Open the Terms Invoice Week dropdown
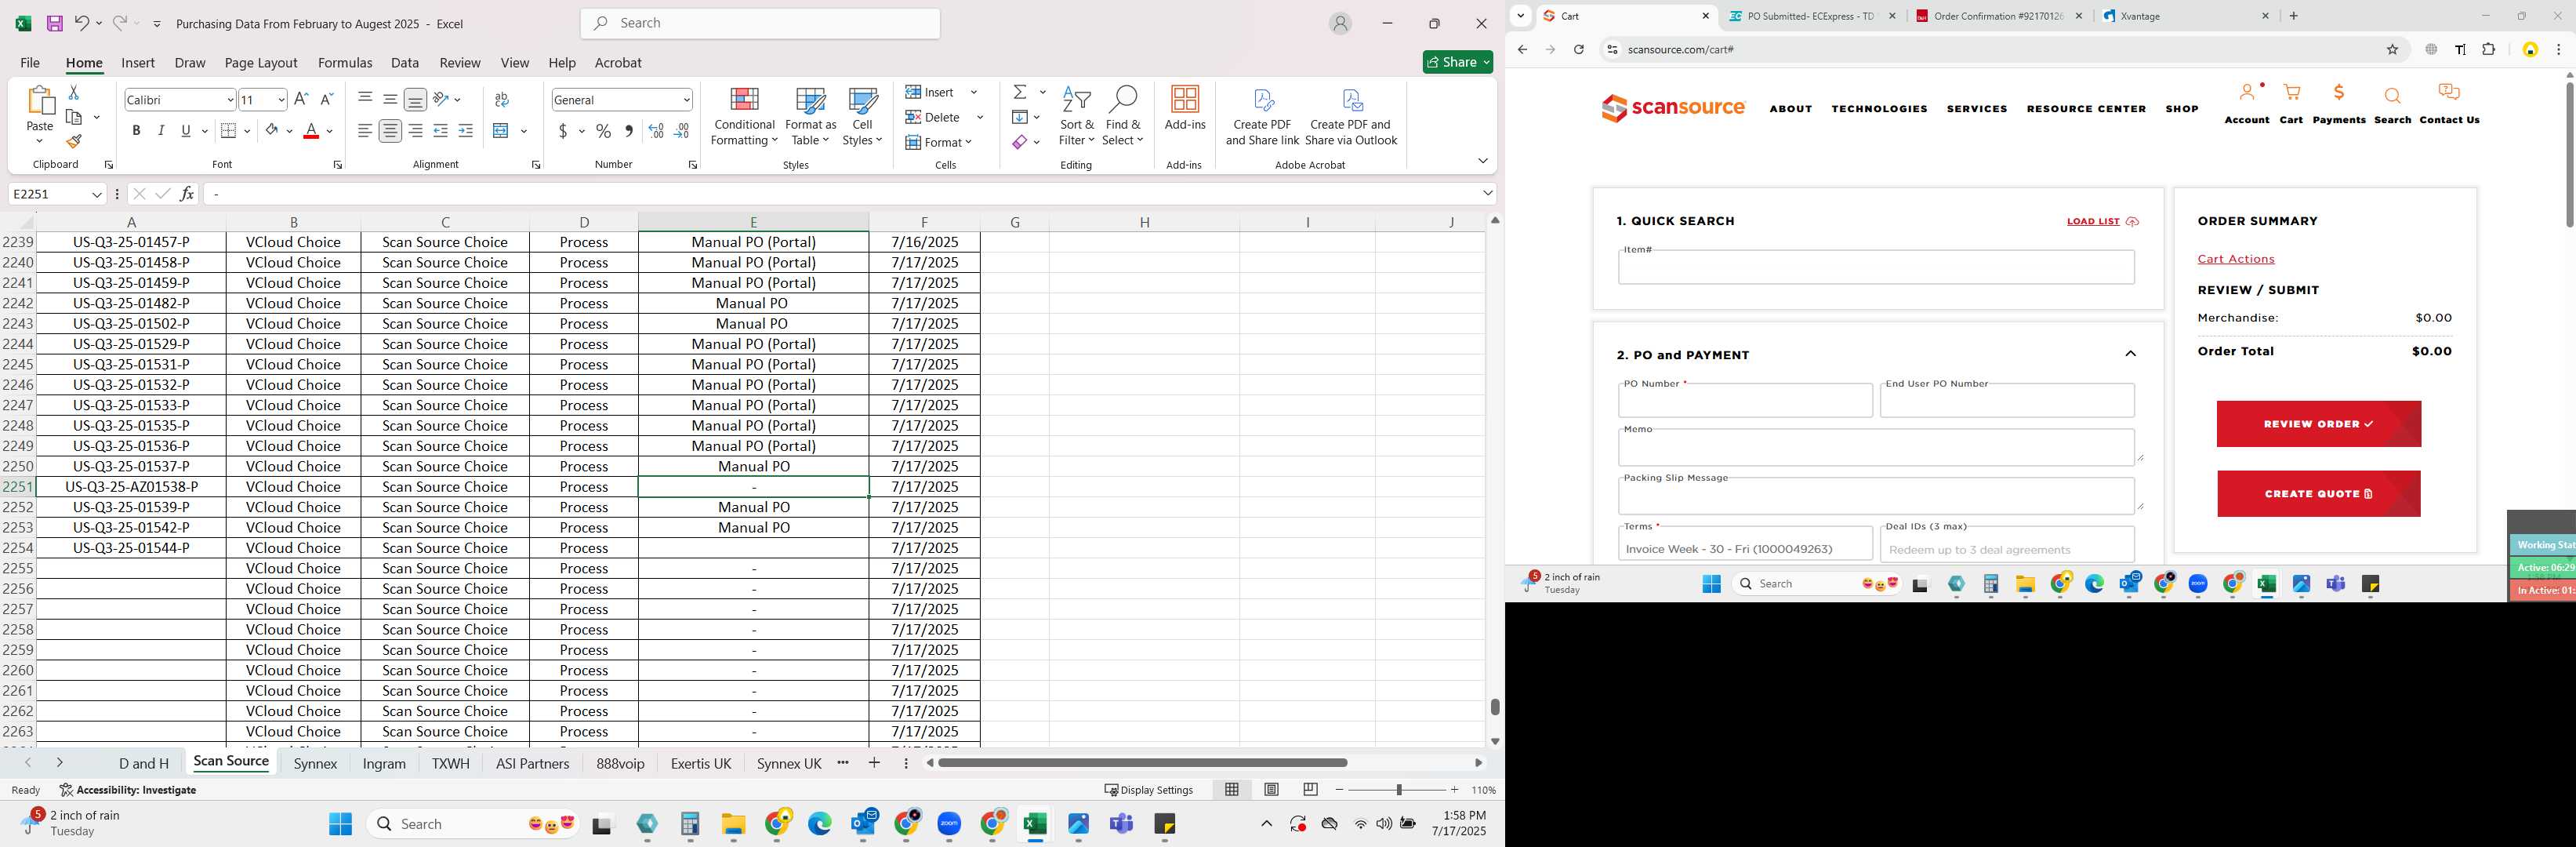This screenshot has height=847, width=2576. click(1745, 545)
